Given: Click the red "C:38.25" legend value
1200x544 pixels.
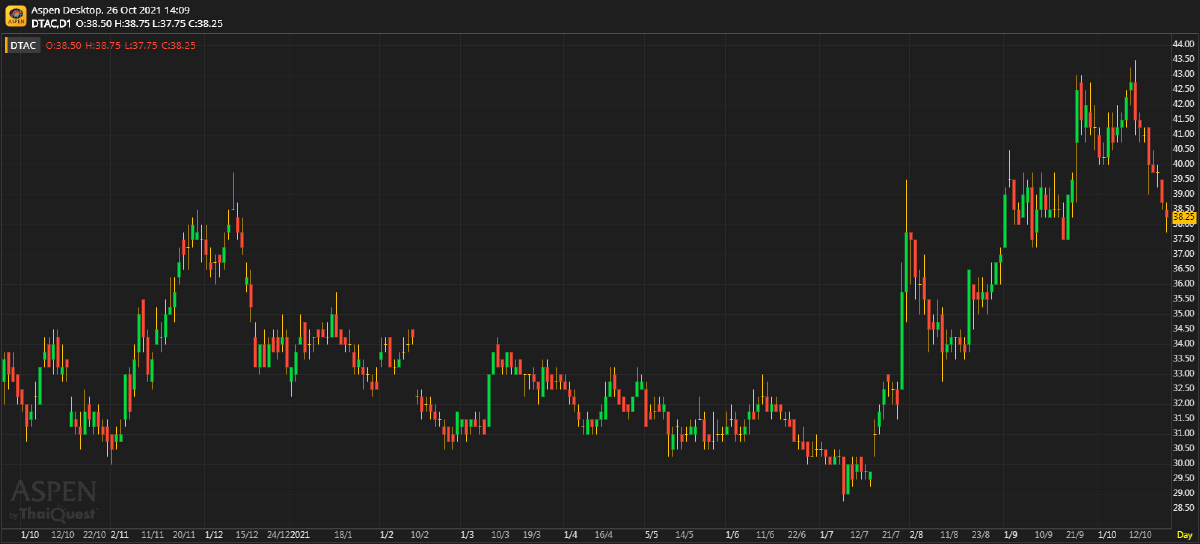Looking at the screenshot, I should (x=180, y=45).
